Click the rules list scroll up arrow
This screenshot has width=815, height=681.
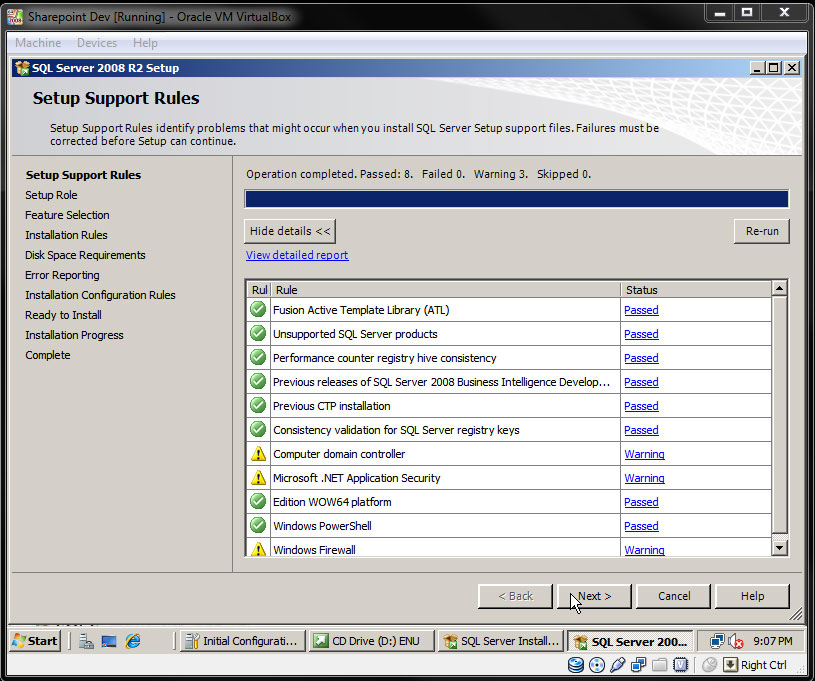(779, 288)
